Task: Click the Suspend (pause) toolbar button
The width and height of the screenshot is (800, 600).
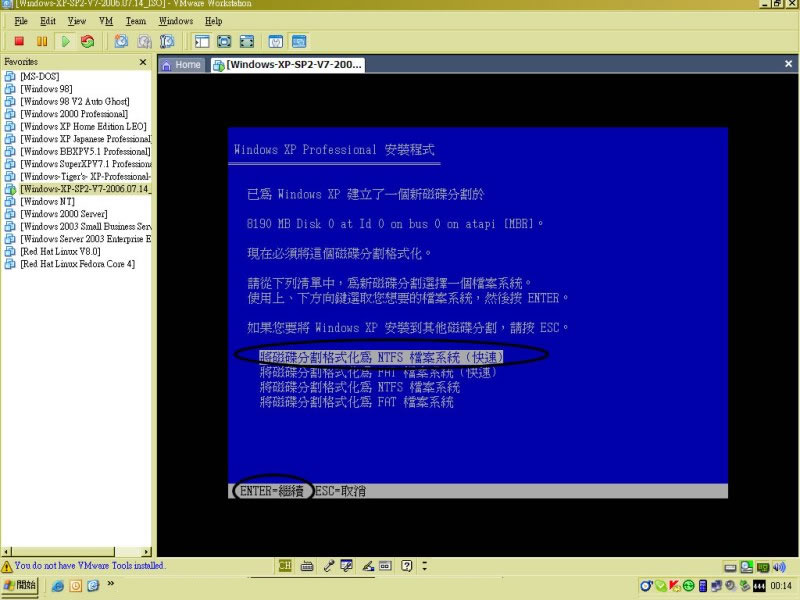Action: [42, 41]
